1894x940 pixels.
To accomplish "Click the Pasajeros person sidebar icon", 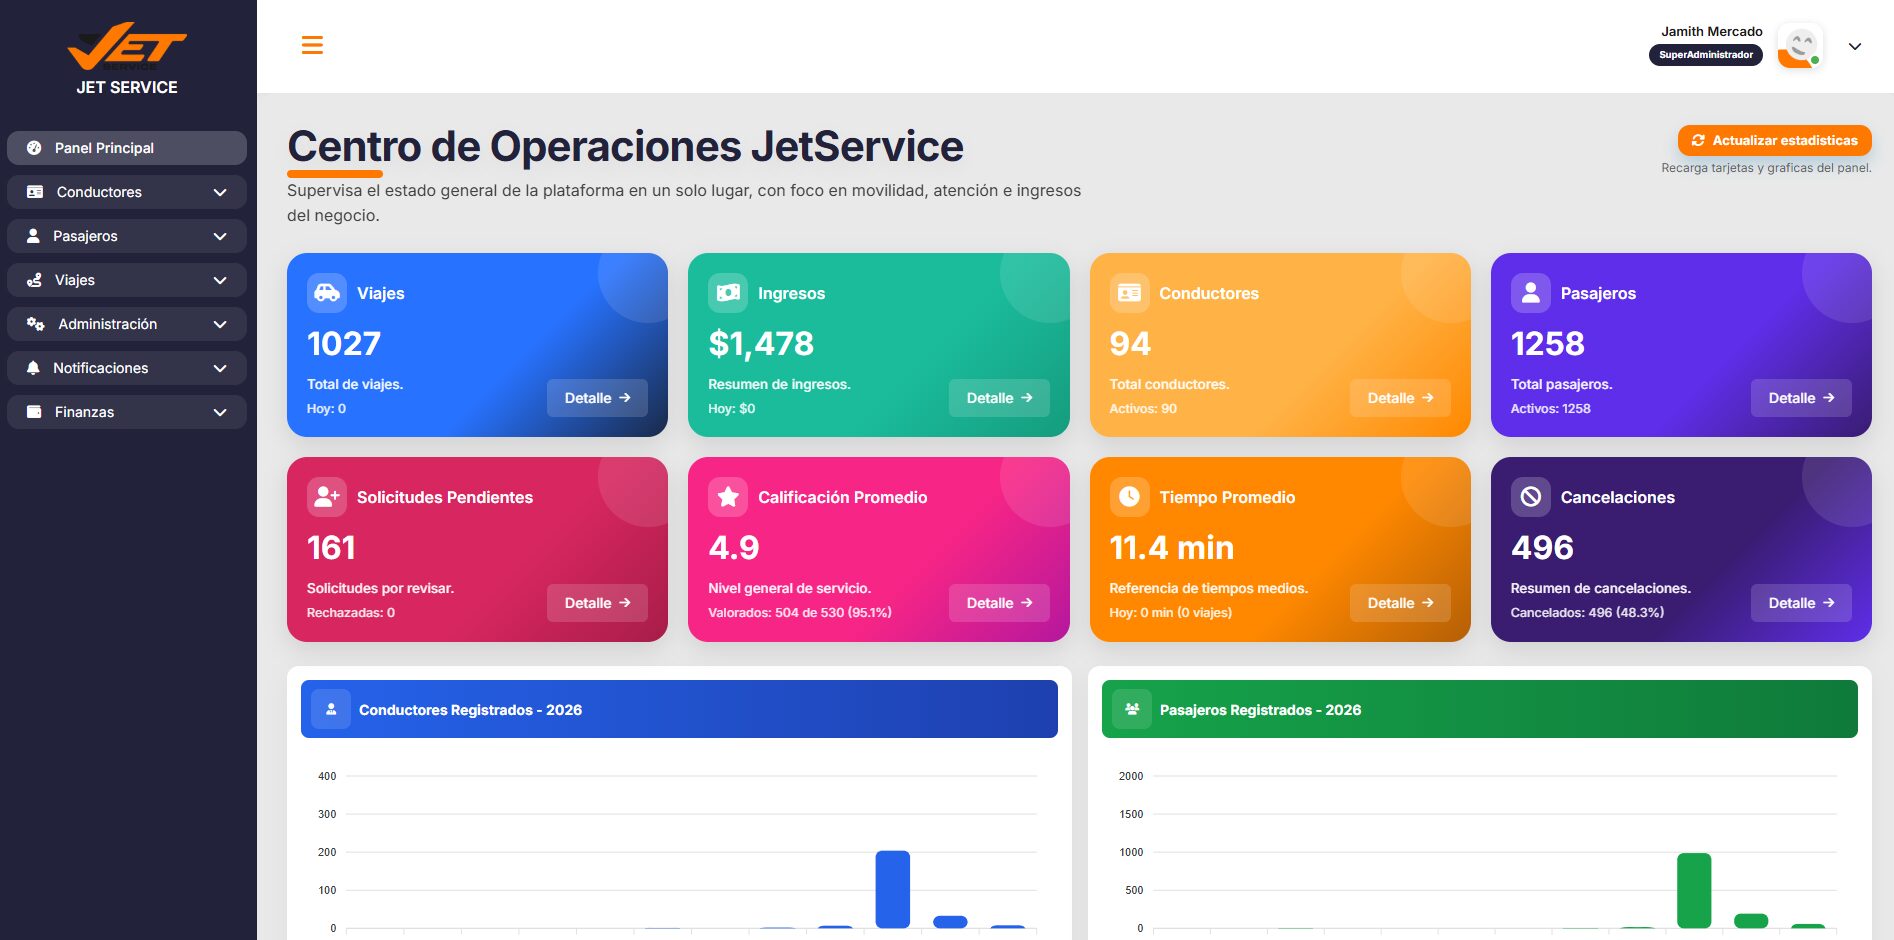I will 33,236.
